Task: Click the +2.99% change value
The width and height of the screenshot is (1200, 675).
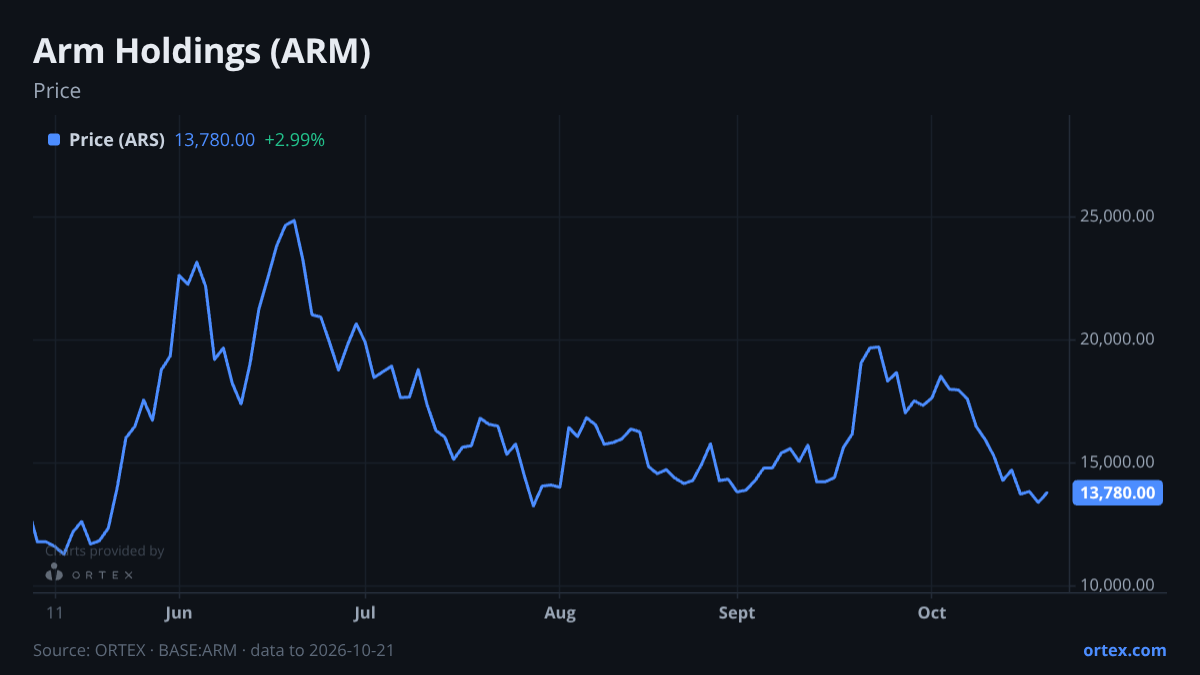Action: pyautogui.click(x=294, y=140)
